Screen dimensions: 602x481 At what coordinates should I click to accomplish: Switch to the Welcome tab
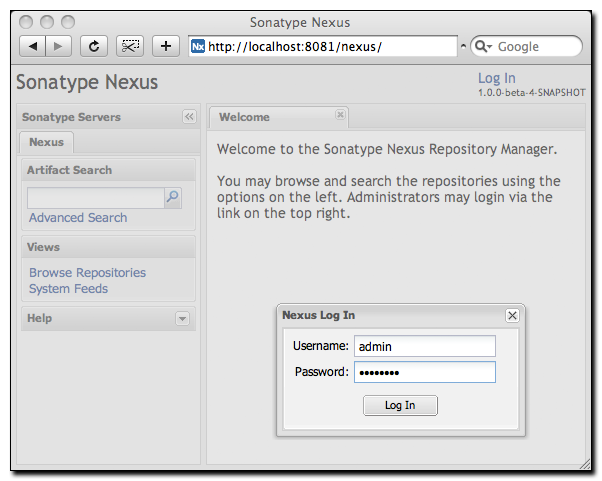[x=245, y=117]
